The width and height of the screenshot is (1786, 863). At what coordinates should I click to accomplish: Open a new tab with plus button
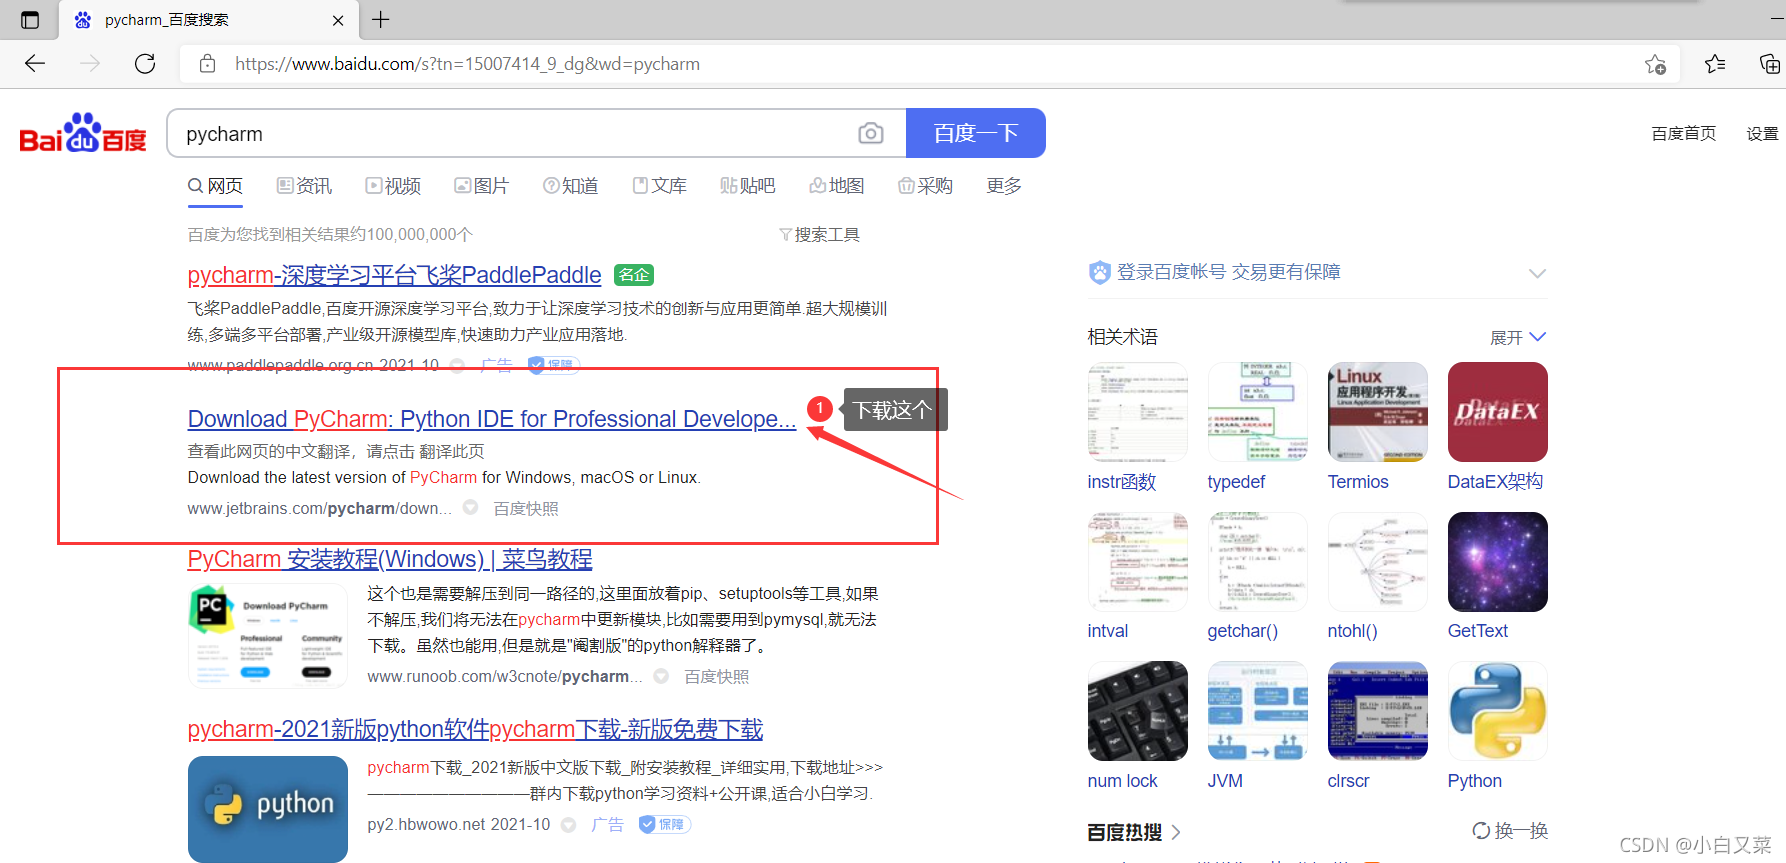[381, 19]
